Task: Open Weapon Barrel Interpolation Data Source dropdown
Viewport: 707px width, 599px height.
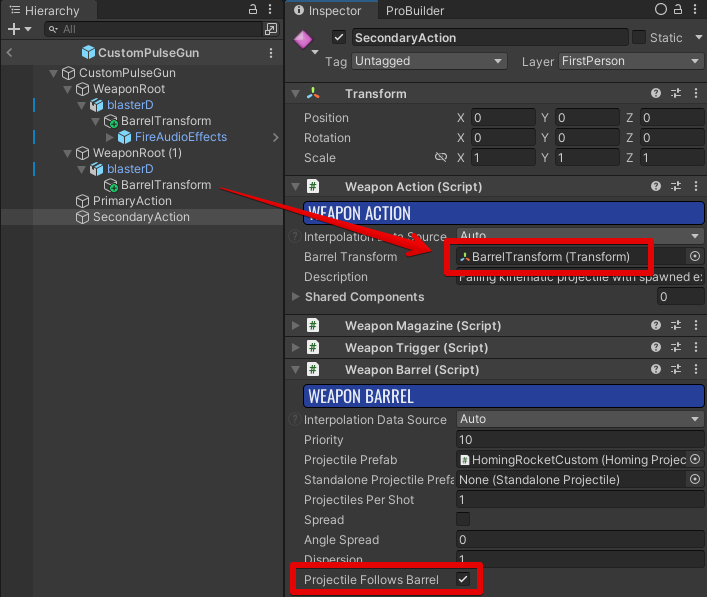Action: 580,419
